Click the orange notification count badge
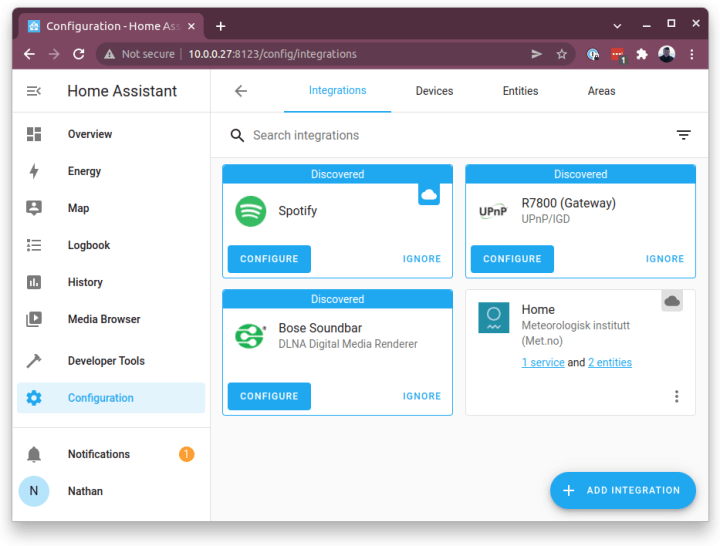The height and width of the screenshot is (546, 720). 186,454
